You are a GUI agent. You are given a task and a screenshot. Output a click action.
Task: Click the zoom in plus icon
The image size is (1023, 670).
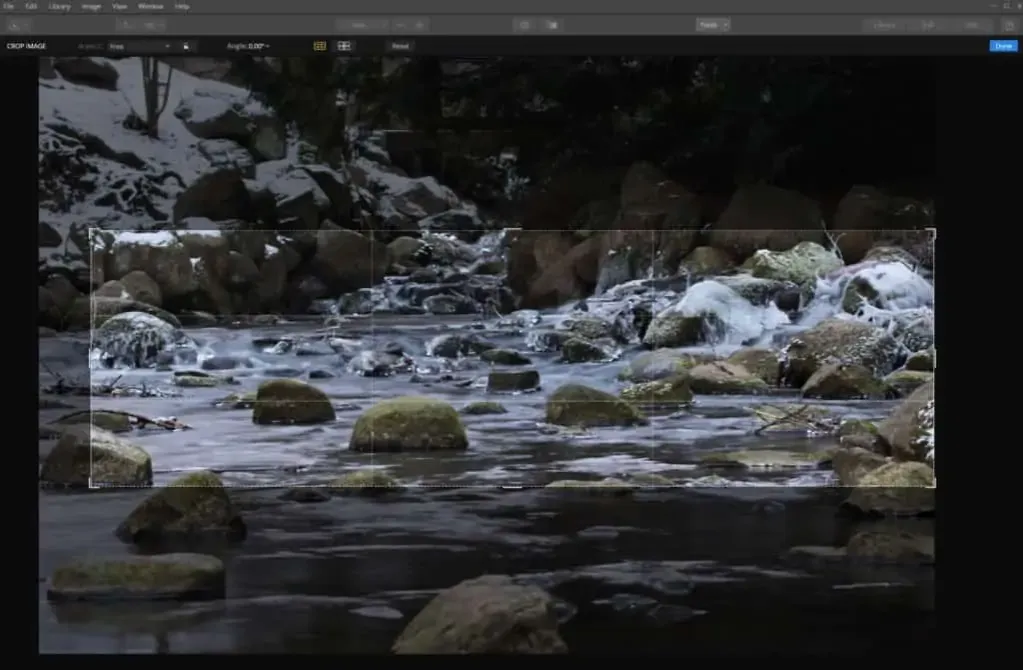419,25
